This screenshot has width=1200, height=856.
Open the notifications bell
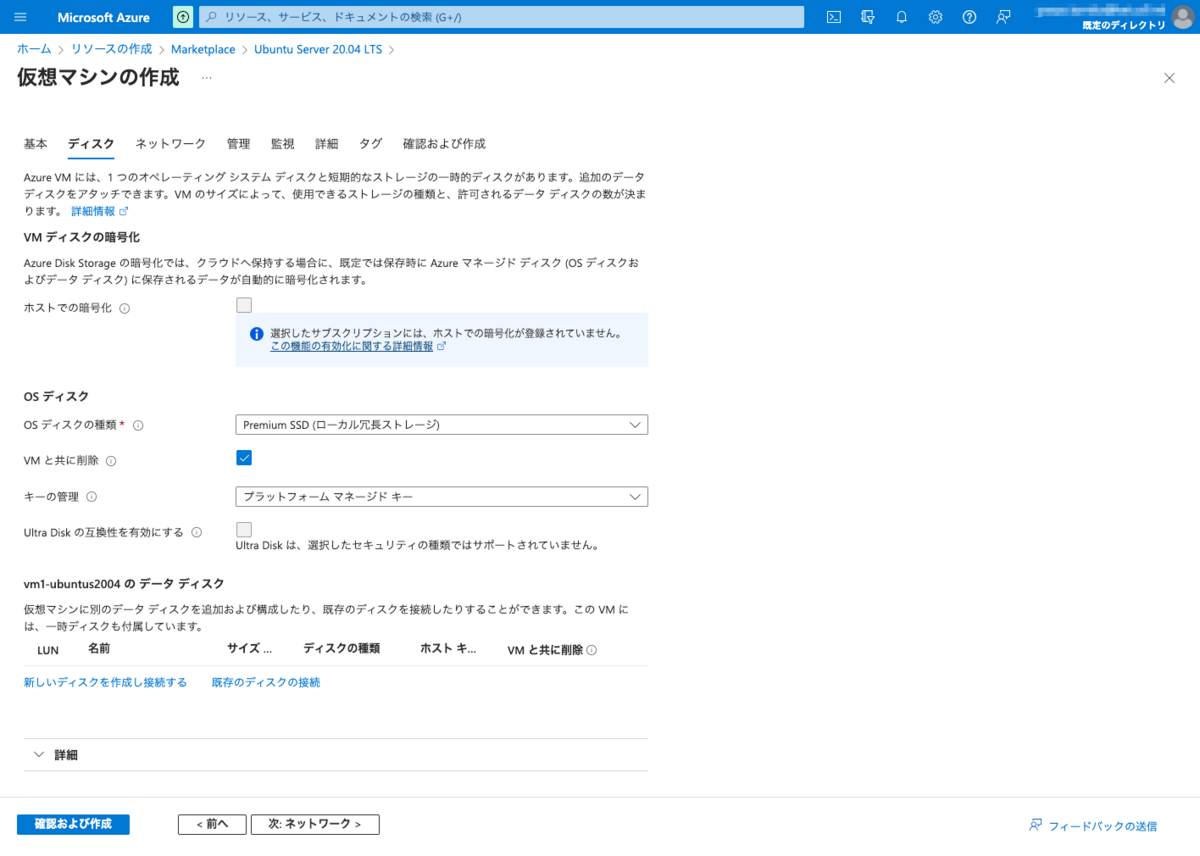point(901,17)
